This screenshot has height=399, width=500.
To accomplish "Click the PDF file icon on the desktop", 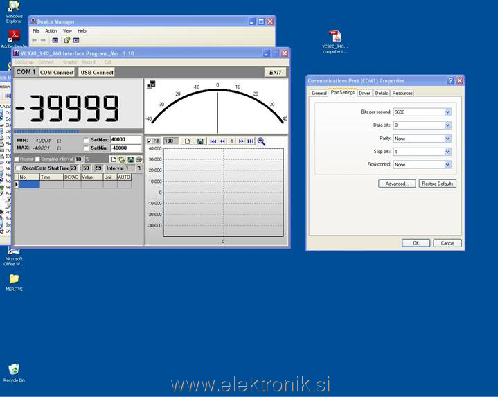I will pyautogui.click(x=335, y=36).
